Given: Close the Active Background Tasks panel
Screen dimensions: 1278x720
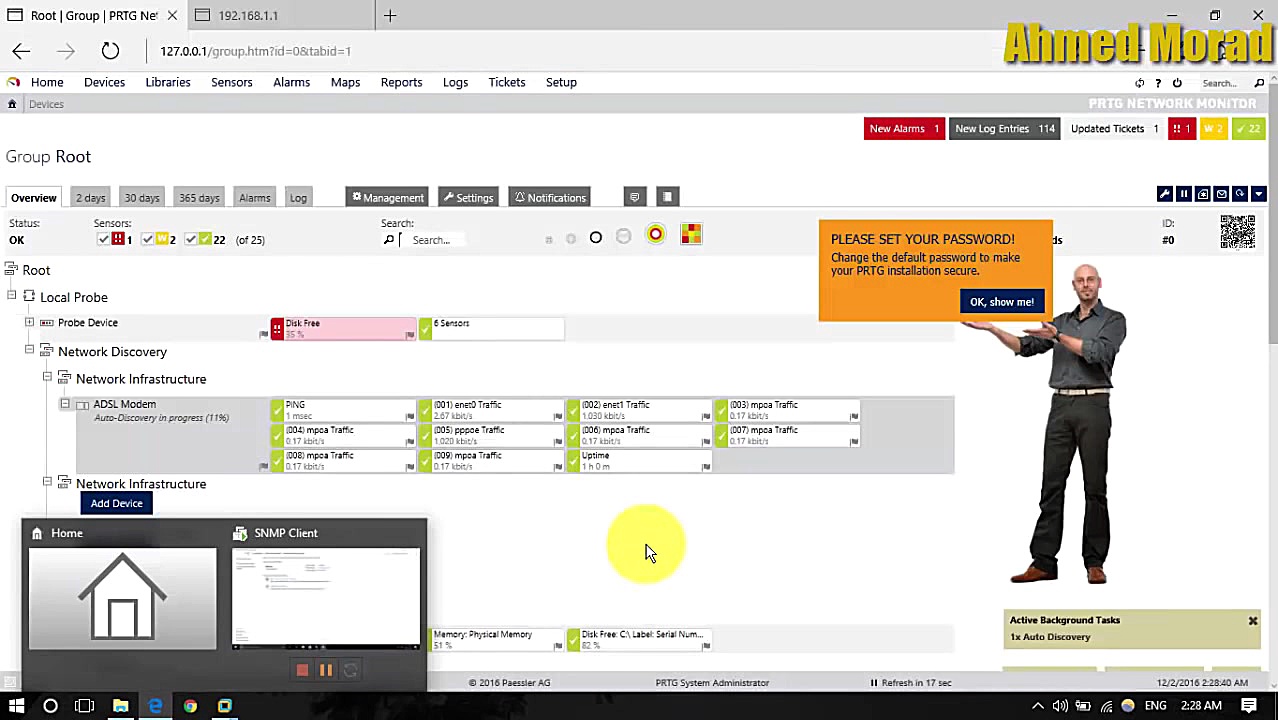Looking at the screenshot, I should point(1252,621).
